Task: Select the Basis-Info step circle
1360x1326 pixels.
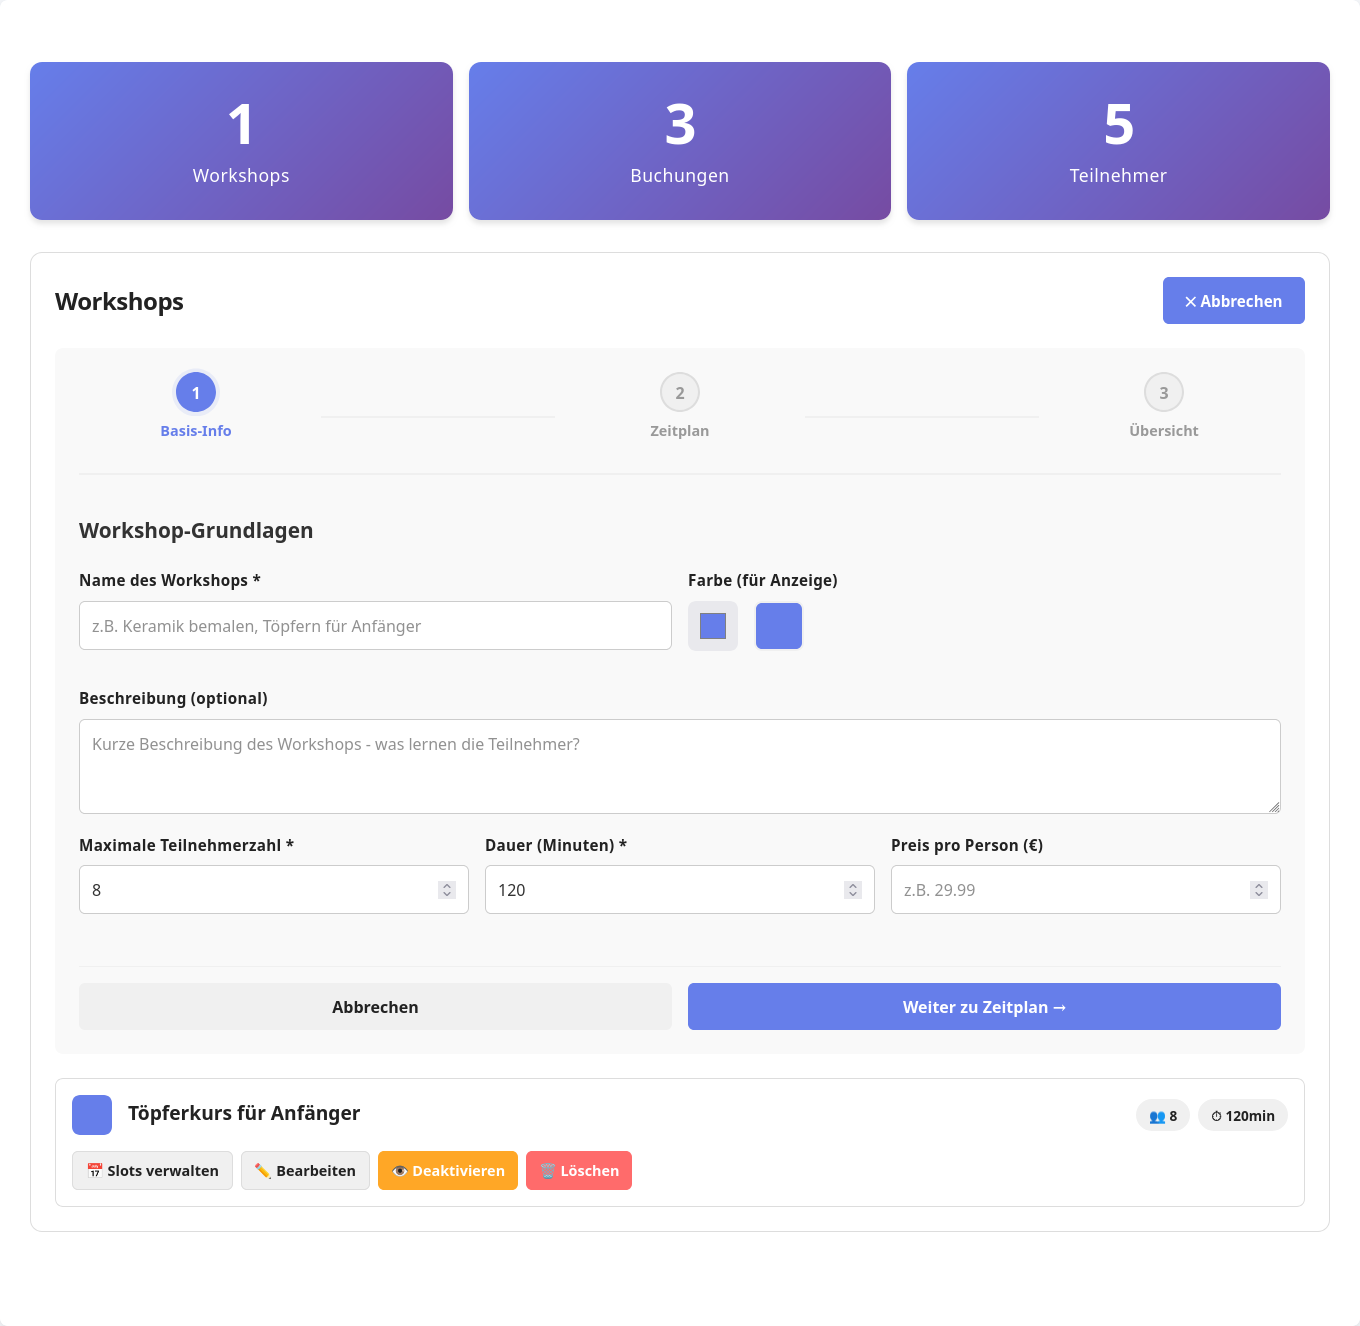Action: point(196,392)
